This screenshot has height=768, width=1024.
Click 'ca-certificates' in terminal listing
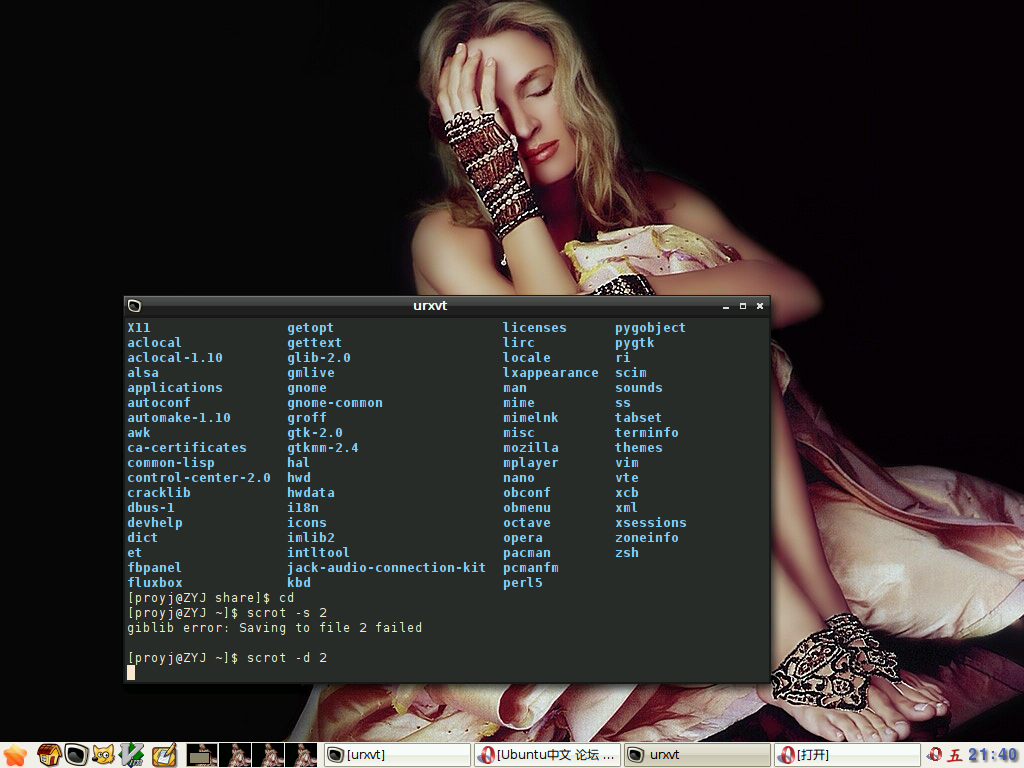(187, 448)
